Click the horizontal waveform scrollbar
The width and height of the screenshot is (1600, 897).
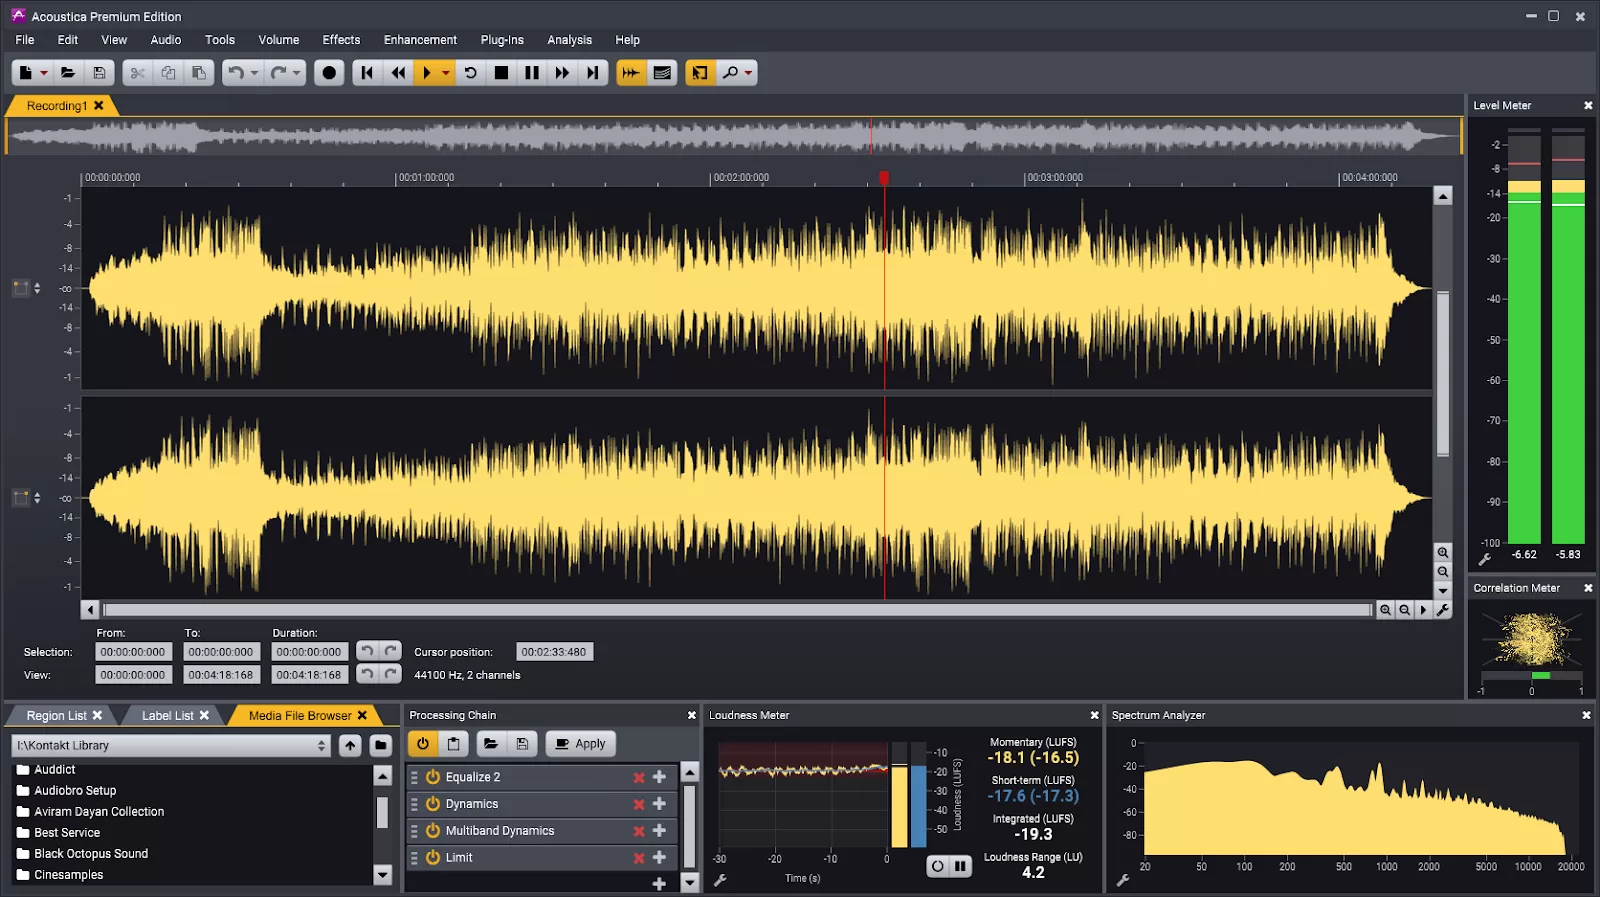737,610
